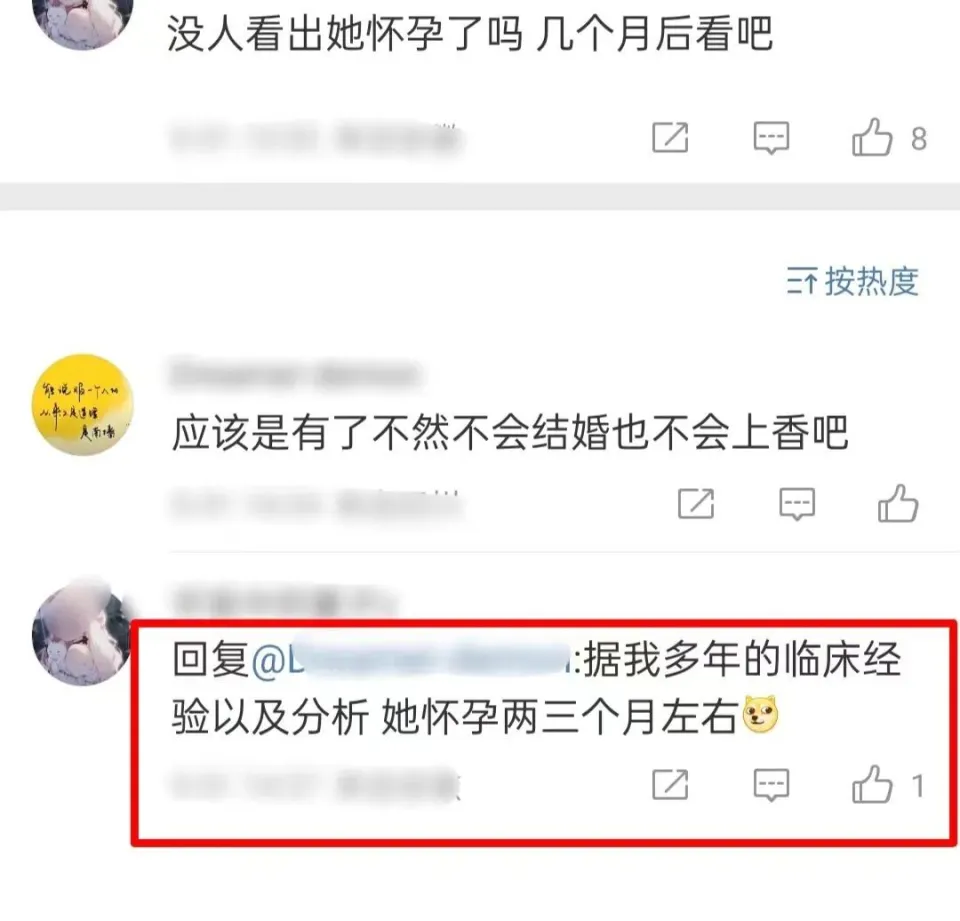This screenshot has height=921, width=960.
Task: Reply to the top comment about 怀孕
Action: (771, 138)
